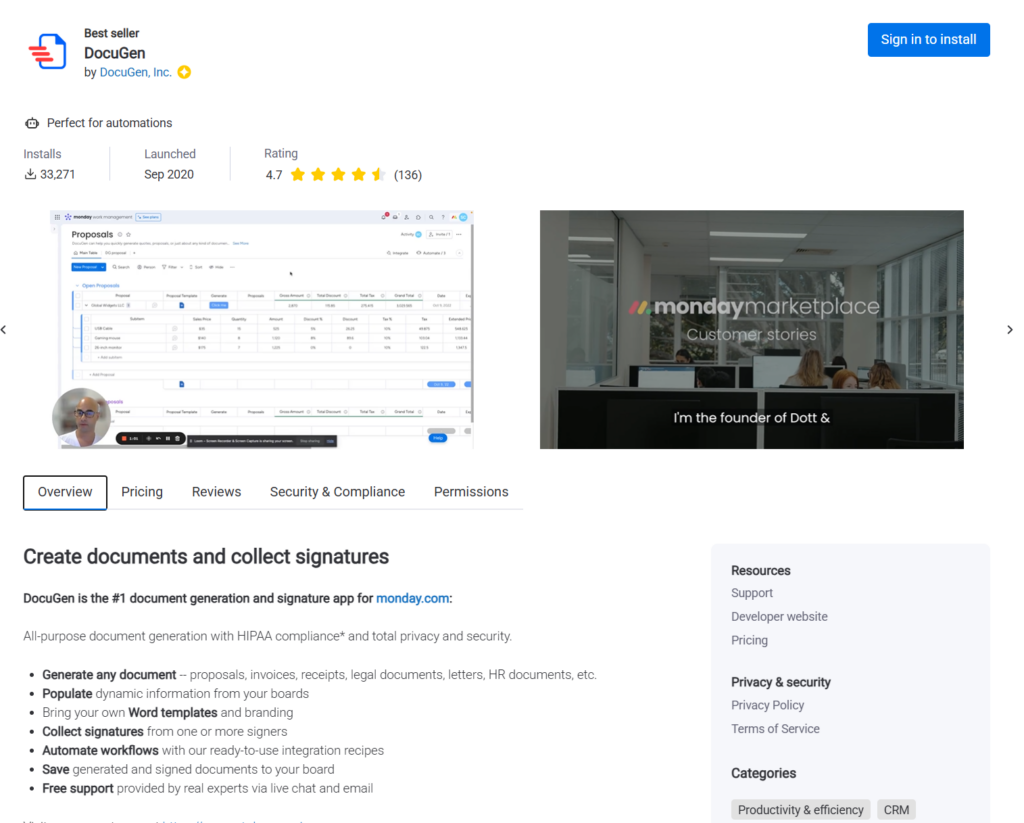The width and height of the screenshot is (1024, 823).
Task: Open the Permissions tab
Action: tap(471, 492)
